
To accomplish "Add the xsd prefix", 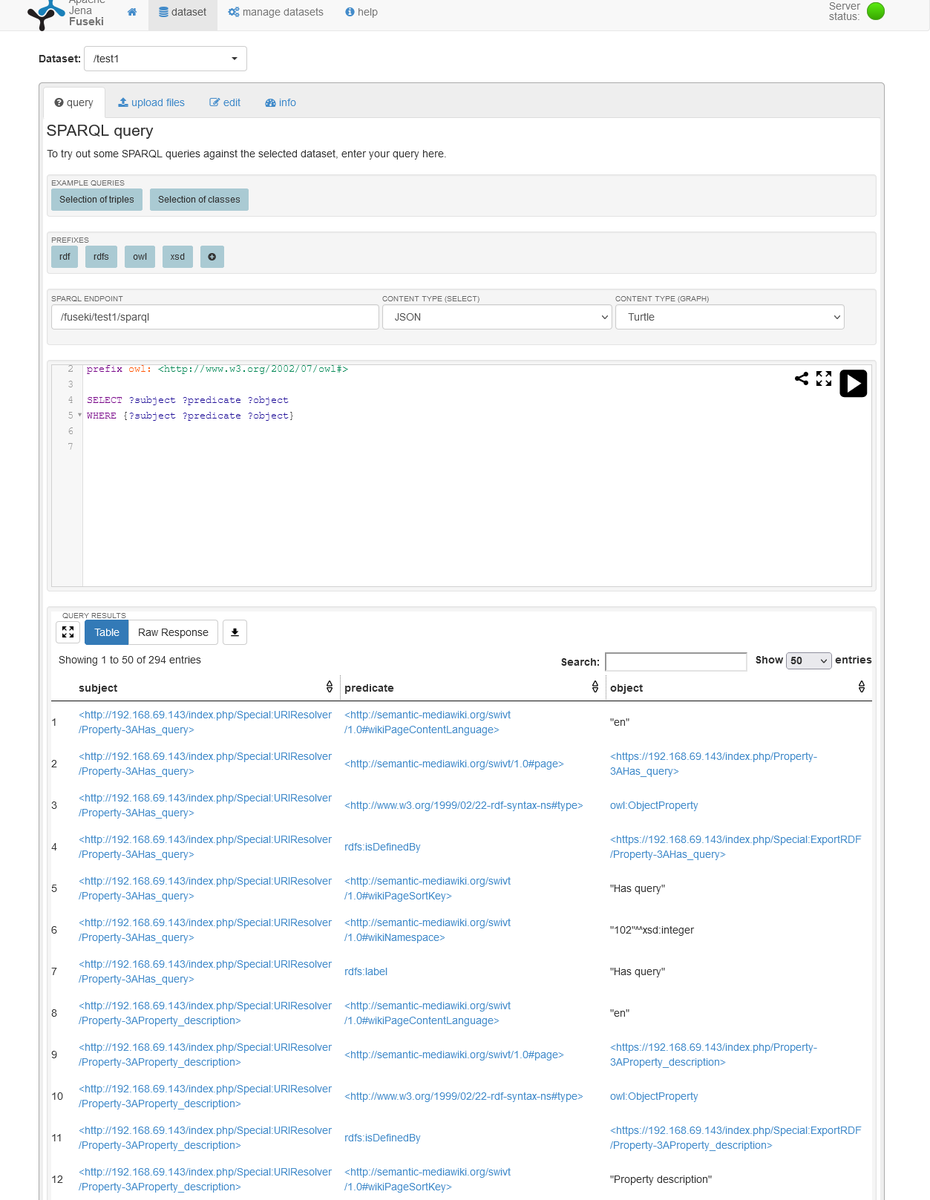I will (177, 257).
